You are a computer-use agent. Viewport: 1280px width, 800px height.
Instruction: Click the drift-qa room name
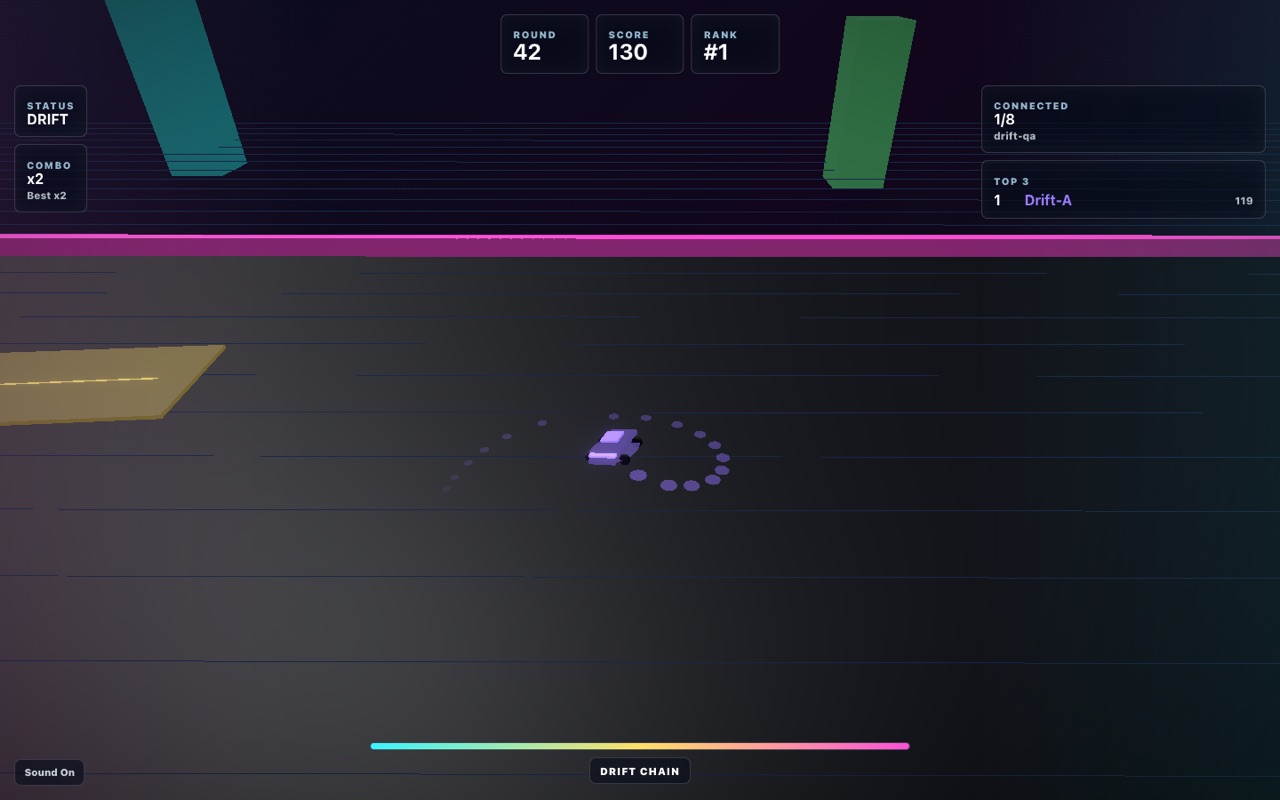(x=1015, y=136)
